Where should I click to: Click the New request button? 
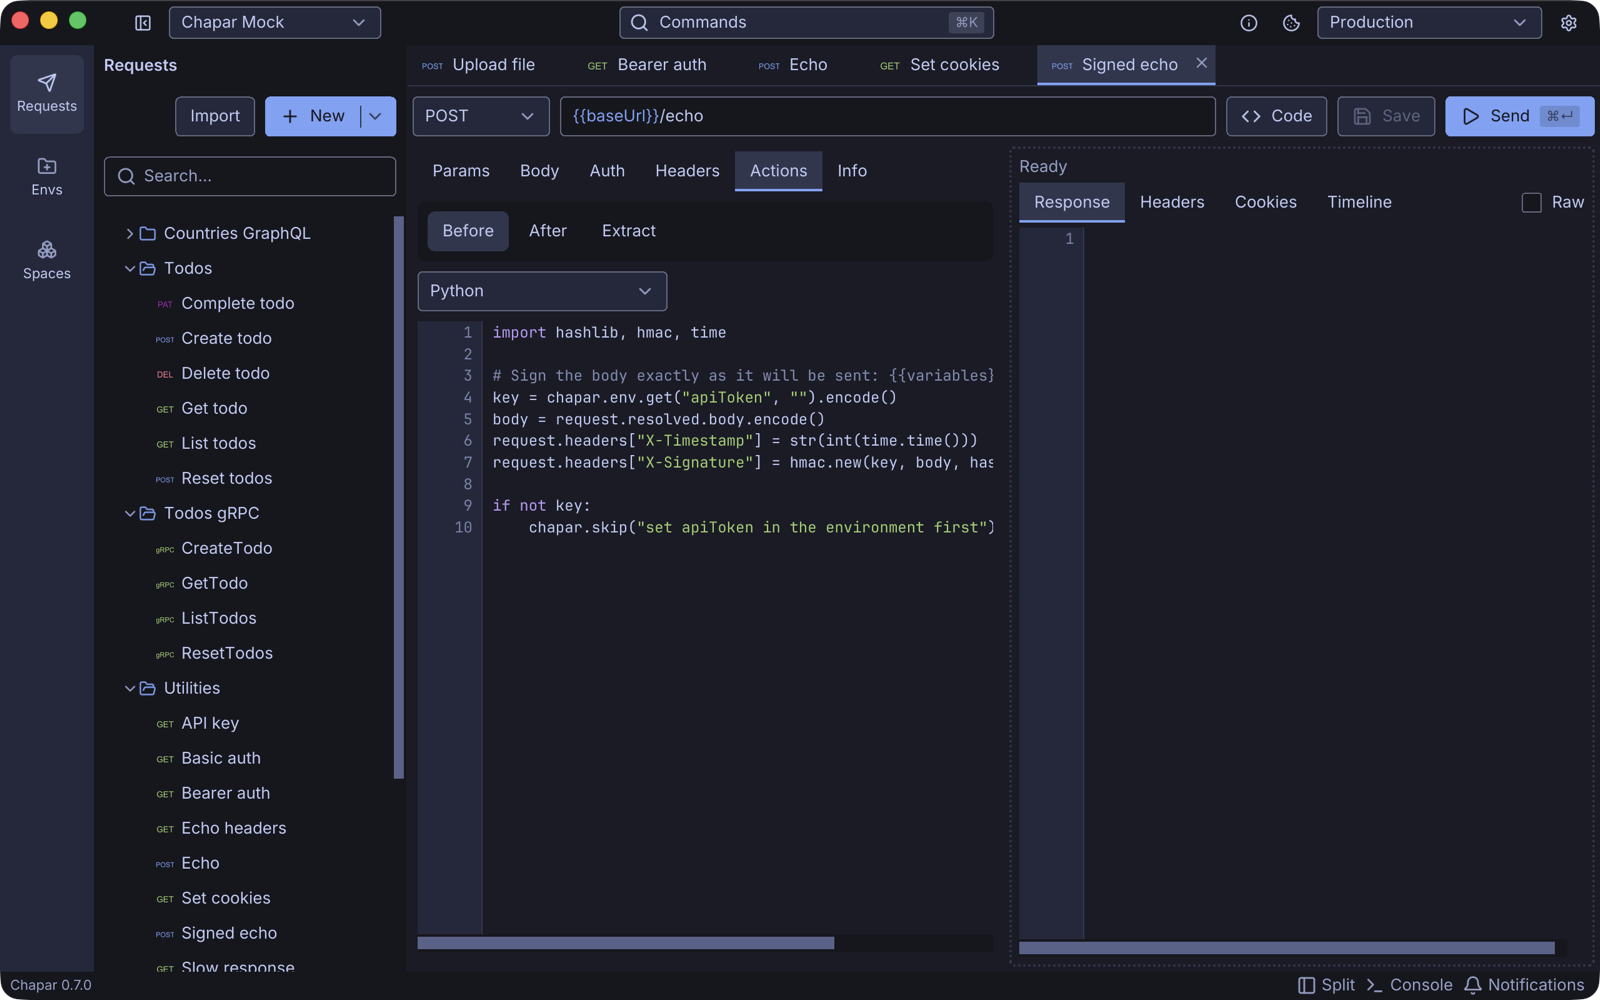coord(313,116)
